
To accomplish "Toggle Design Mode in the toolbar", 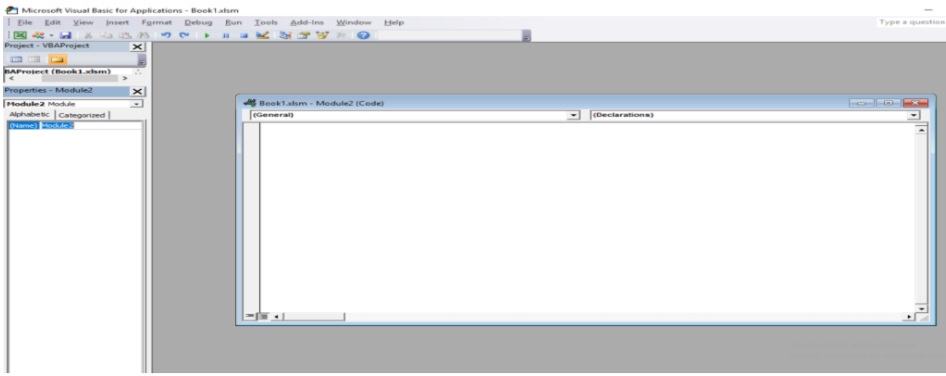I will click(x=261, y=35).
